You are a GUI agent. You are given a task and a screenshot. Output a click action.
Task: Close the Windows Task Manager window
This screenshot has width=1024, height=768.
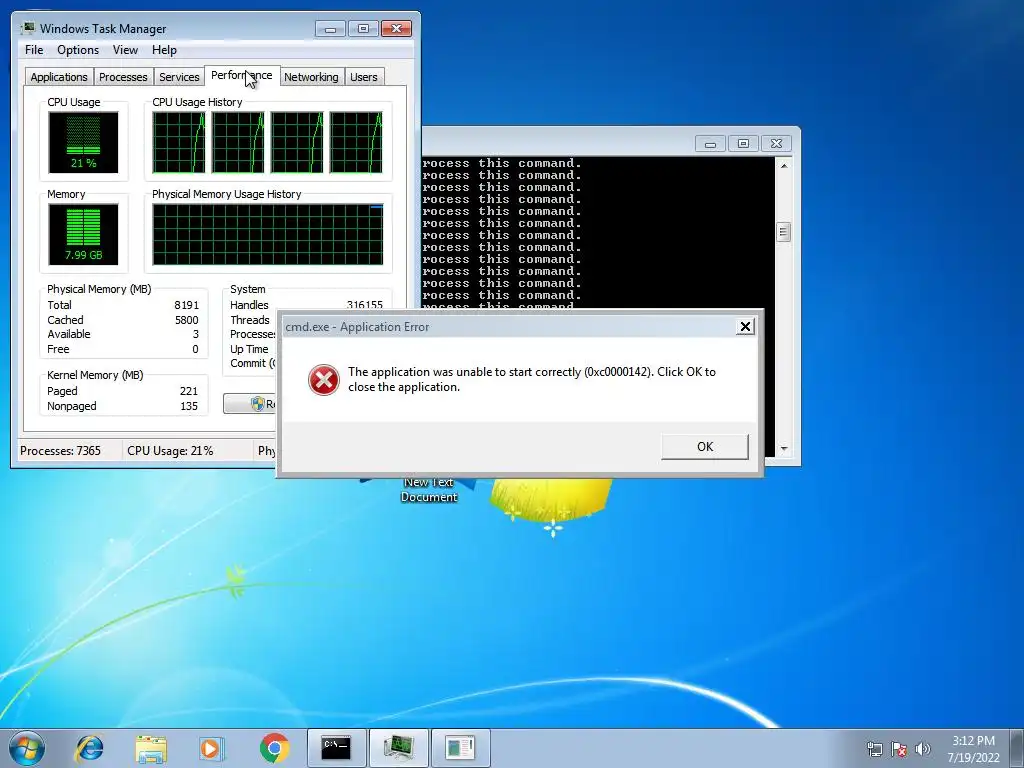click(x=396, y=29)
